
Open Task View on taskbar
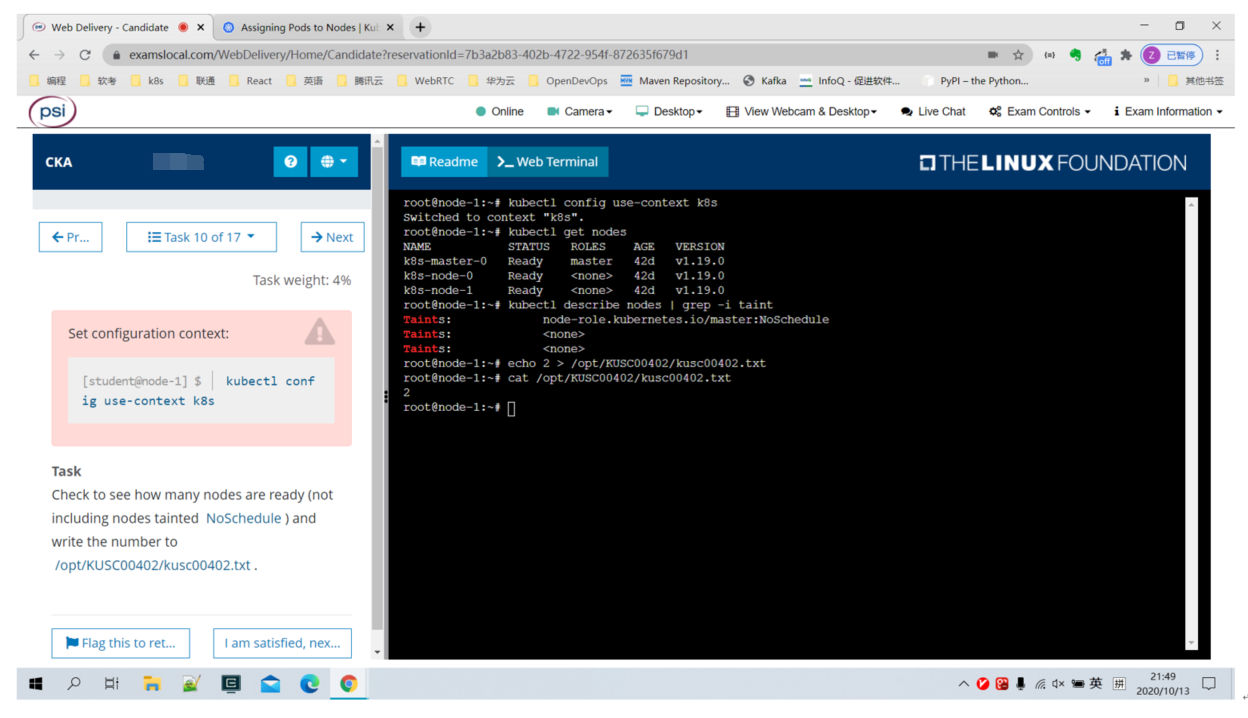pyautogui.click(x=112, y=684)
